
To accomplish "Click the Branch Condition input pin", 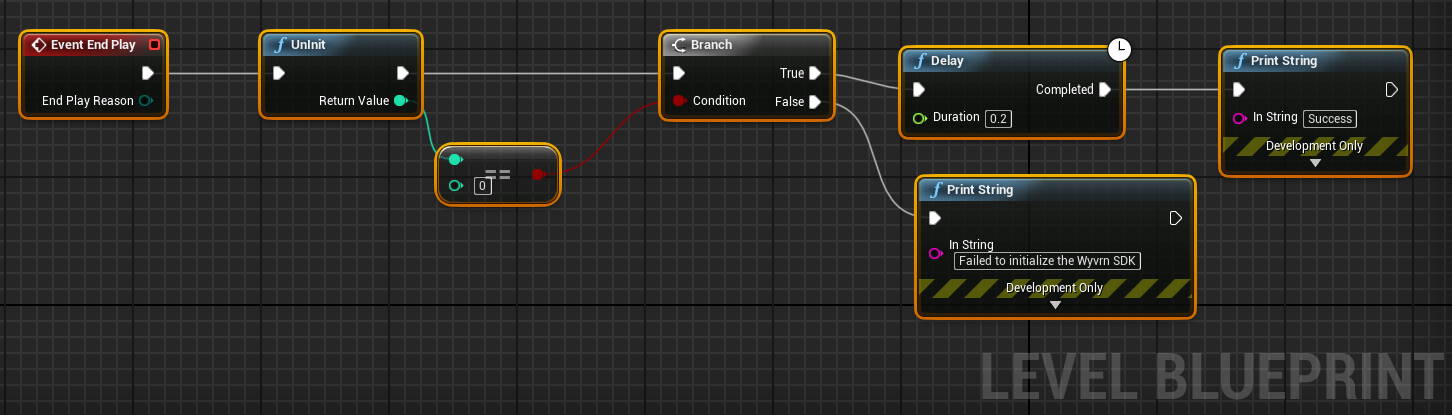I will pos(679,101).
